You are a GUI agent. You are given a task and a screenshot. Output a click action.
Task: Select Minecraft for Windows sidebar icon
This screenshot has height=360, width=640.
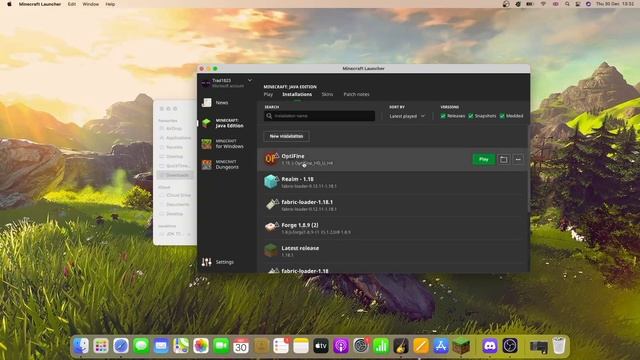[x=207, y=144]
